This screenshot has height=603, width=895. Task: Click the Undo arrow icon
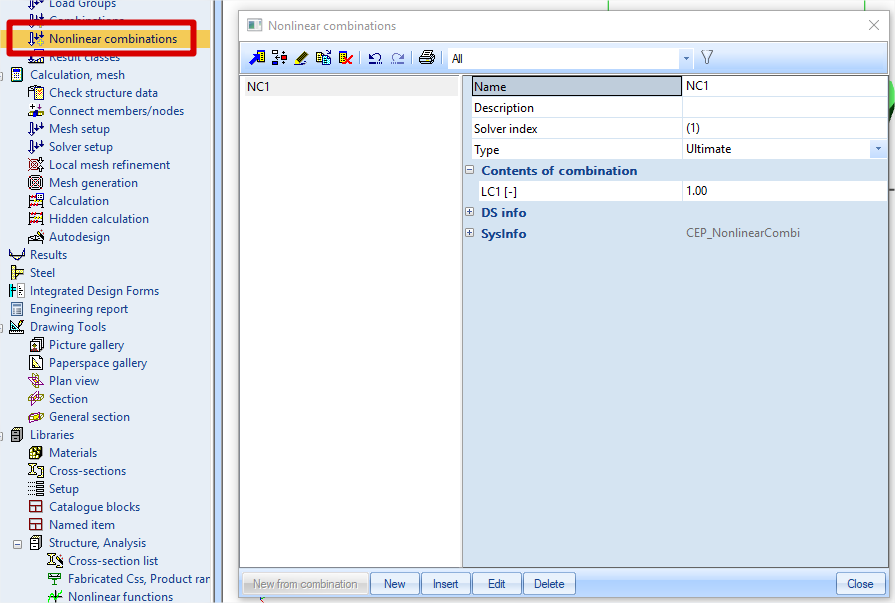pos(375,58)
